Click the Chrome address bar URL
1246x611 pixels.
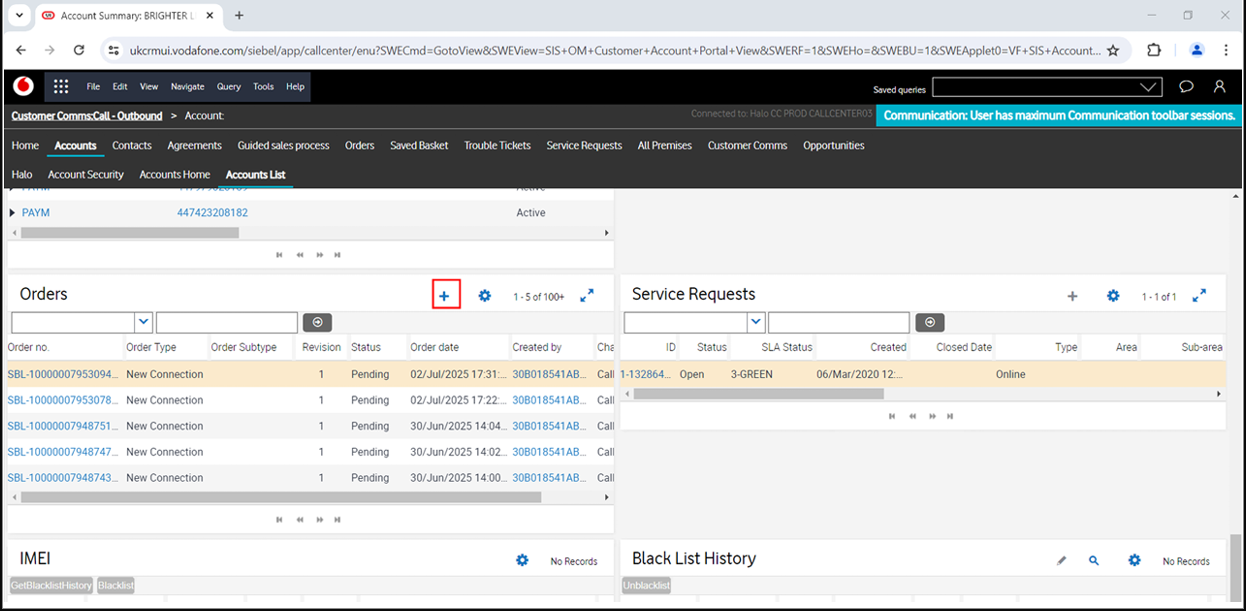pyautogui.click(x=615, y=50)
